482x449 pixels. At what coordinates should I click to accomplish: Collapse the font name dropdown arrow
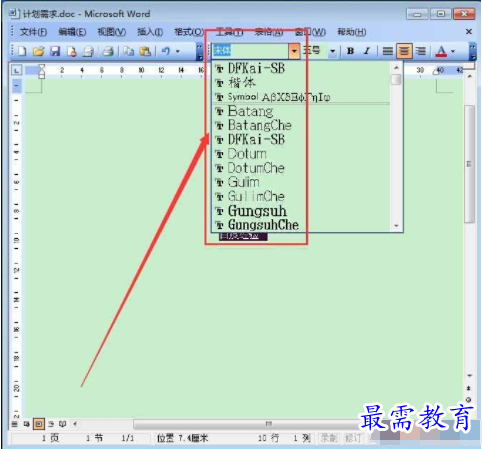[x=294, y=51]
